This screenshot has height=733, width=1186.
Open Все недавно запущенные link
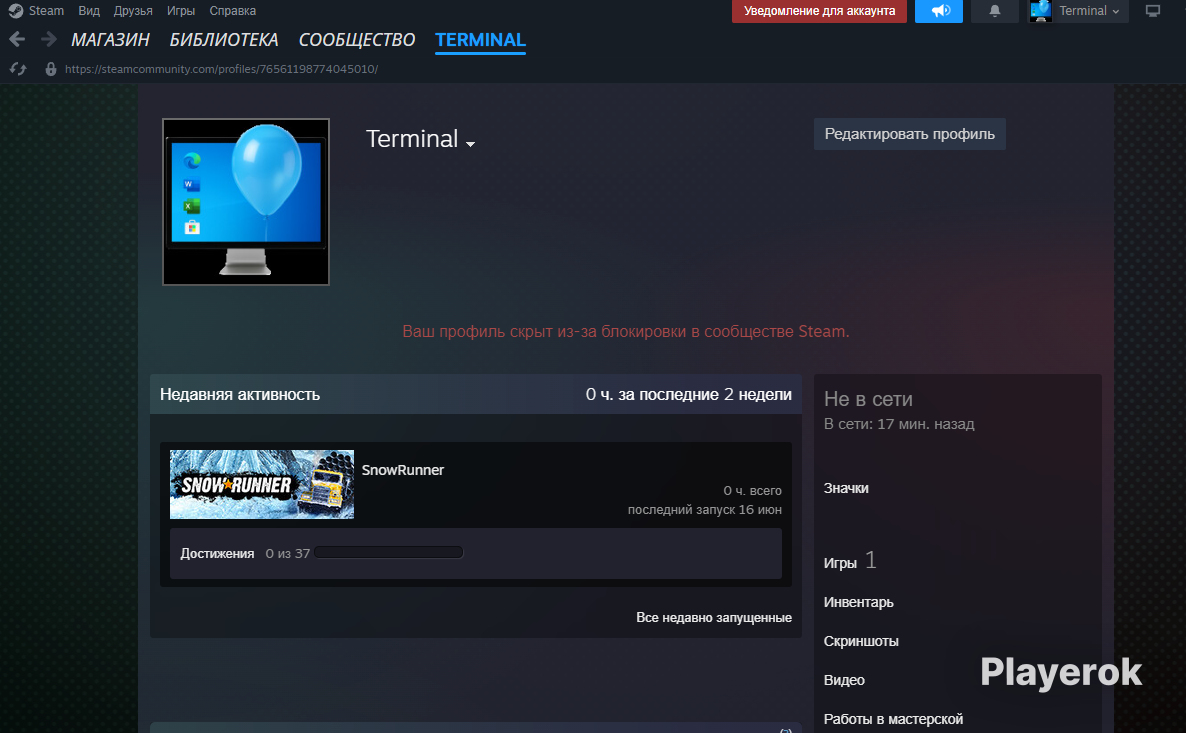(713, 617)
